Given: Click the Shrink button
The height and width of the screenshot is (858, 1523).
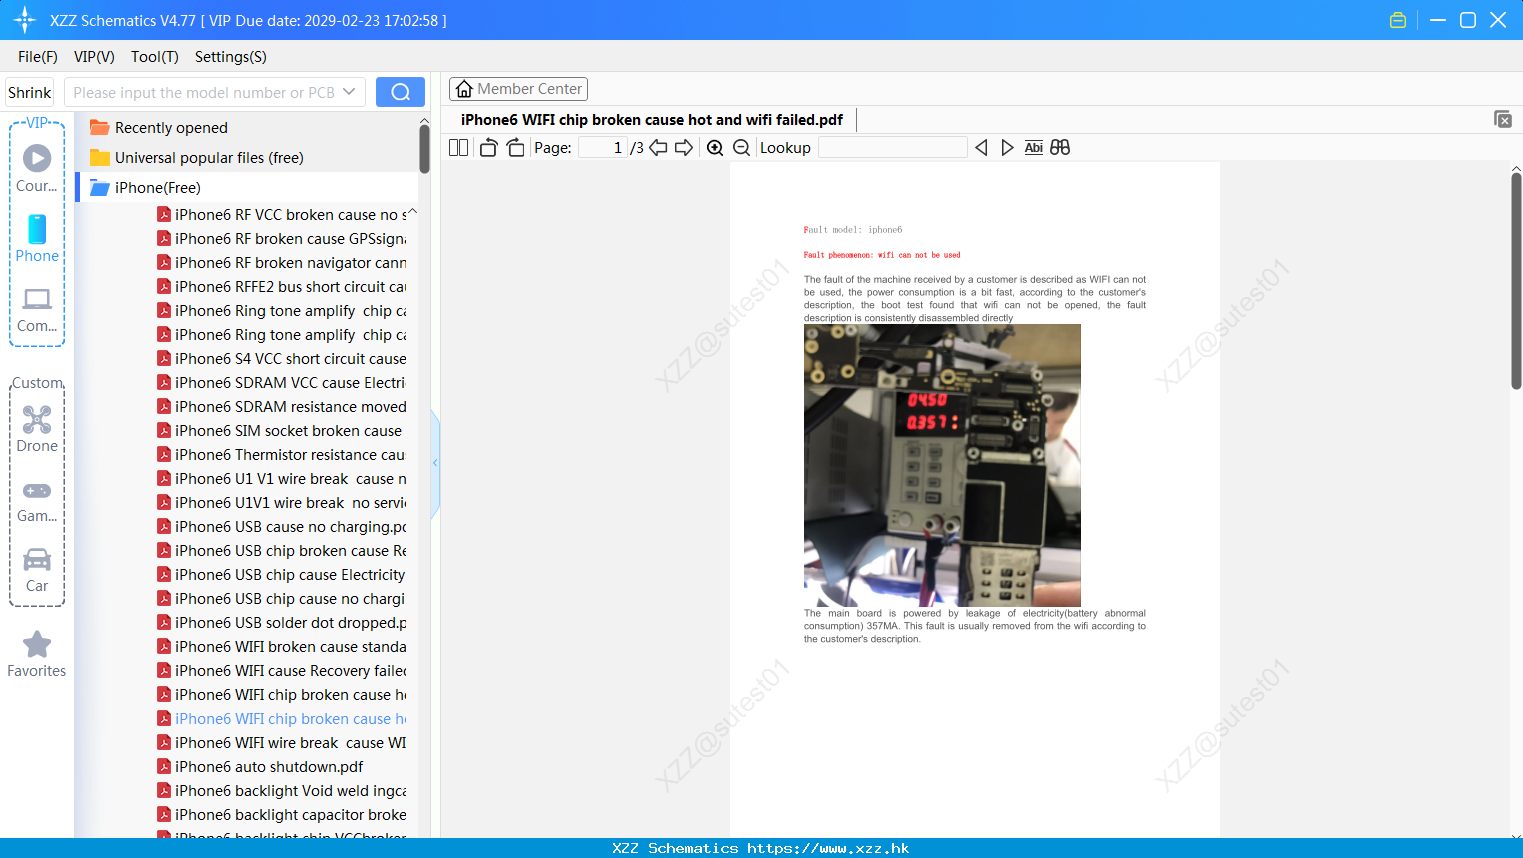Looking at the screenshot, I should tap(30, 92).
